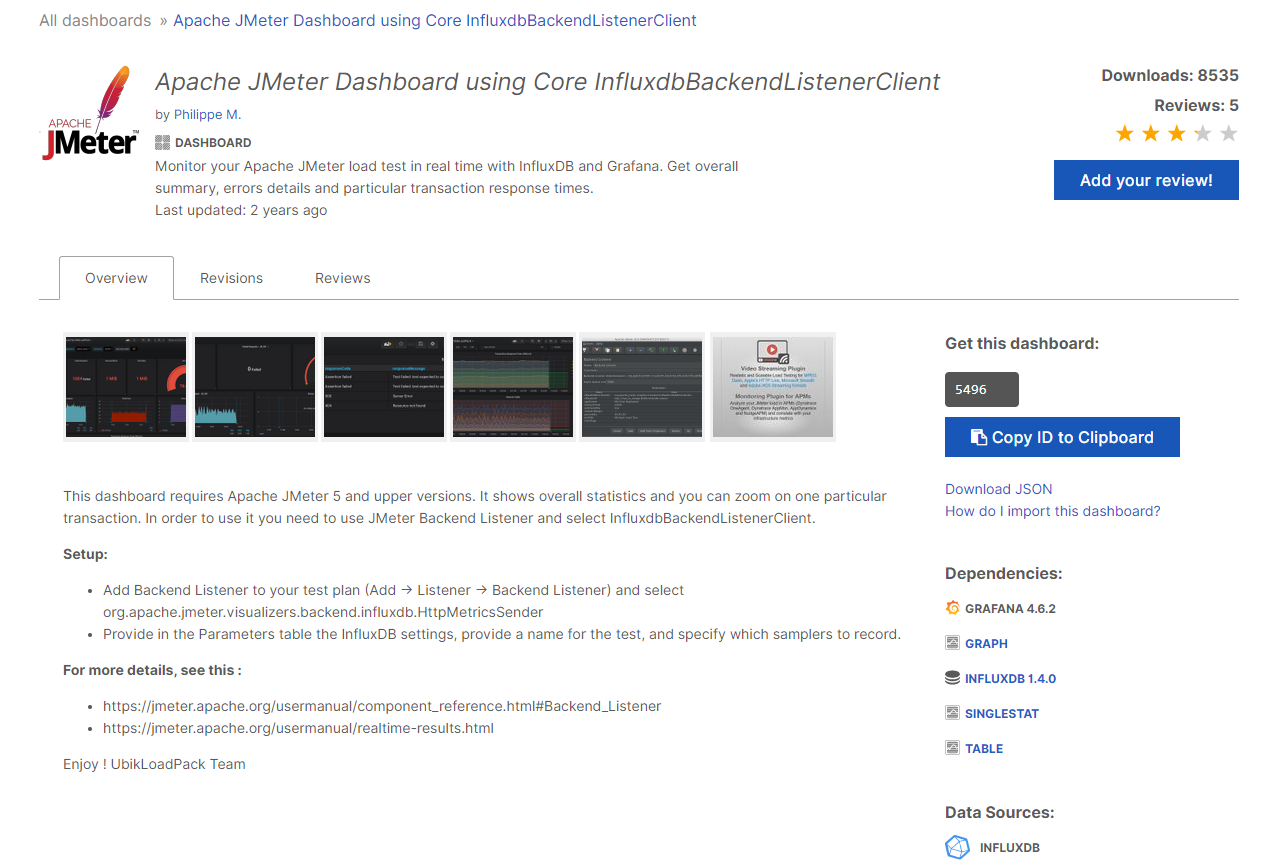Click the SINGLESTAT dependency link
The image size is (1273, 866).
(1002, 713)
